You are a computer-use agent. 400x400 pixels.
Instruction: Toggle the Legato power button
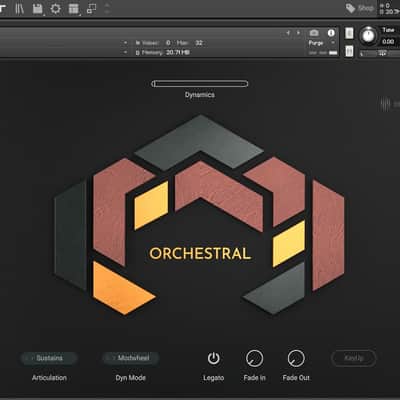213,359
